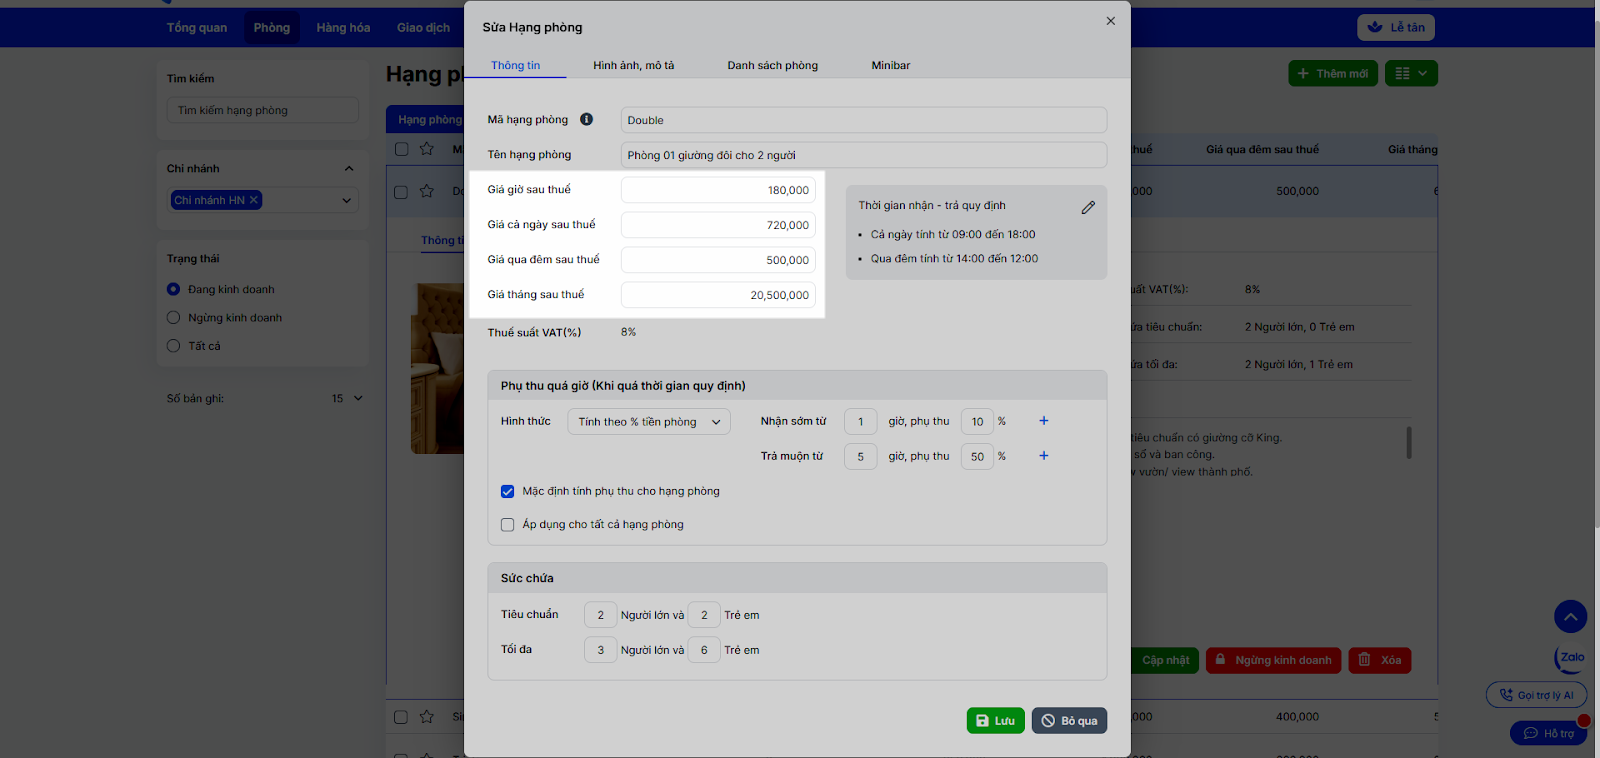The width and height of the screenshot is (1600, 758).
Task: Open the Minibar tab
Action: click(x=890, y=66)
